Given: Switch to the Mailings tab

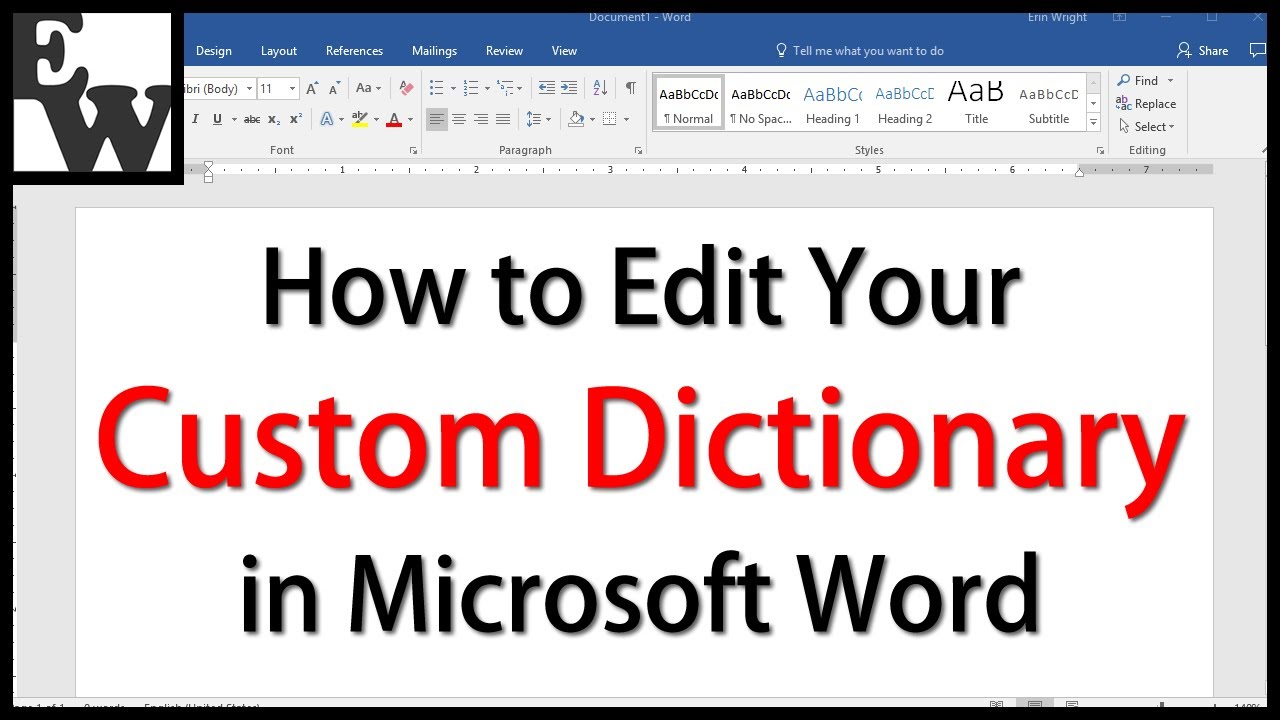Looking at the screenshot, I should [x=434, y=51].
